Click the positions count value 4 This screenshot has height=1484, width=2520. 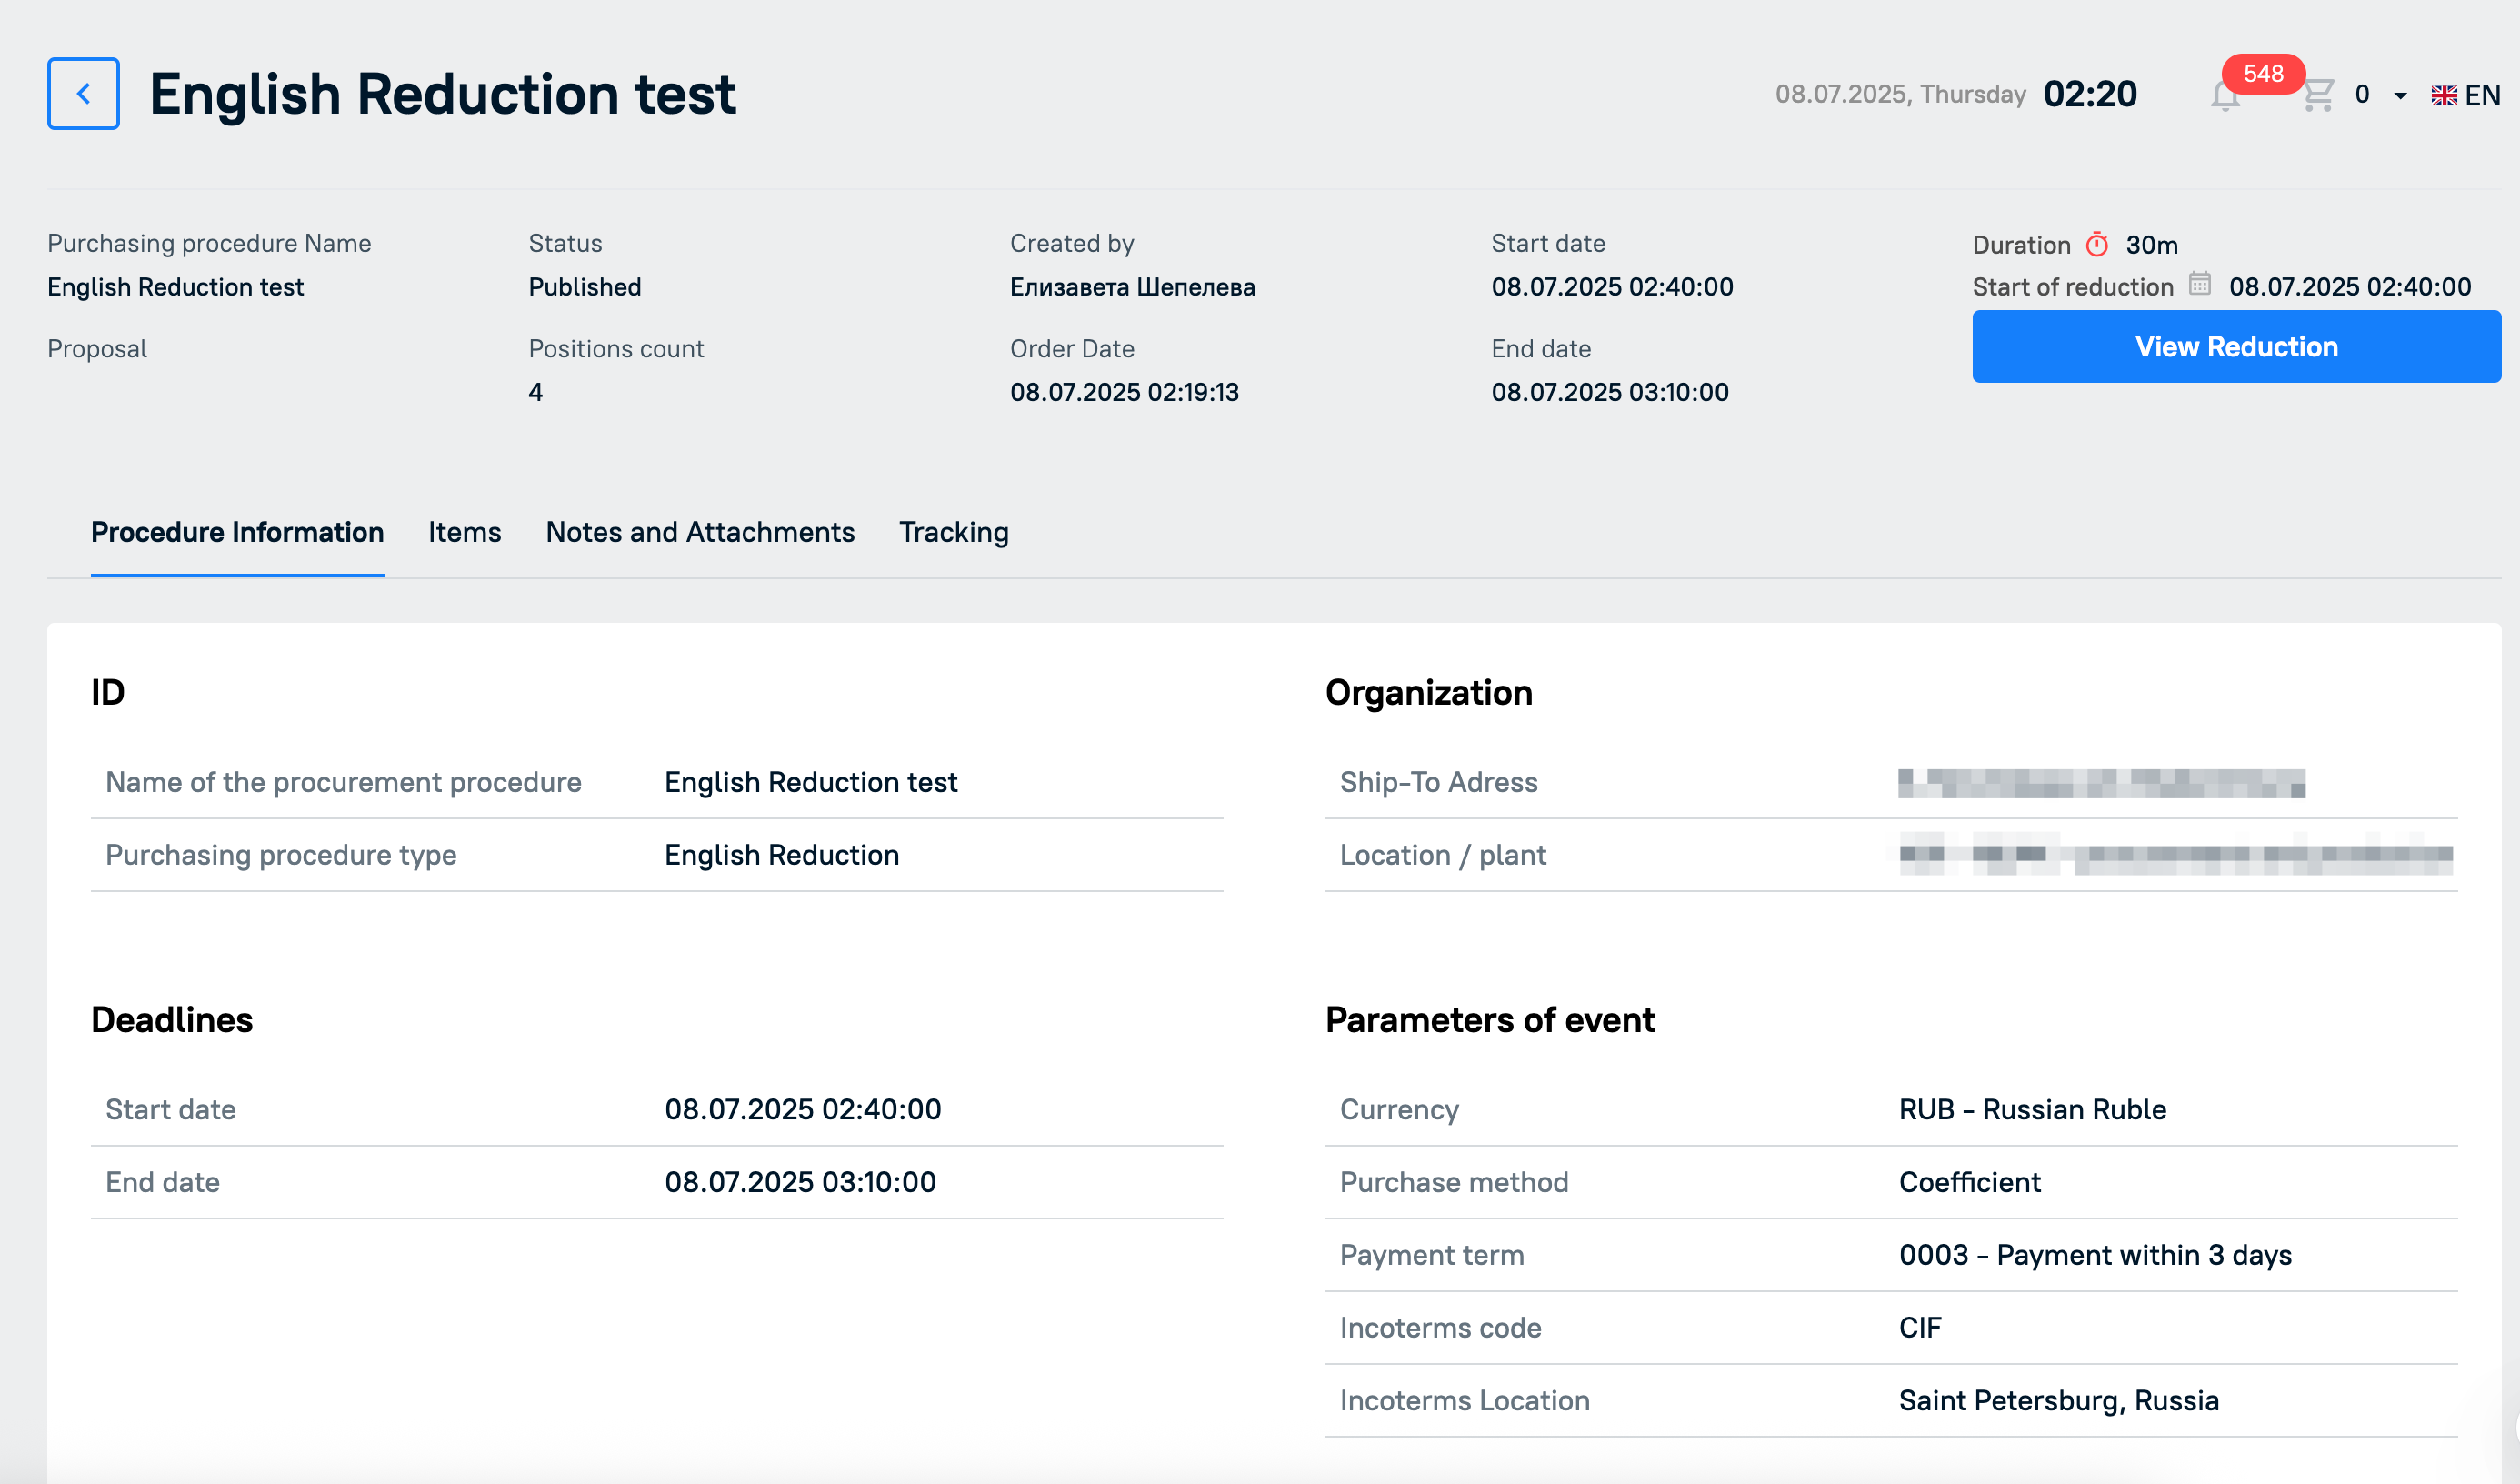pyautogui.click(x=536, y=392)
